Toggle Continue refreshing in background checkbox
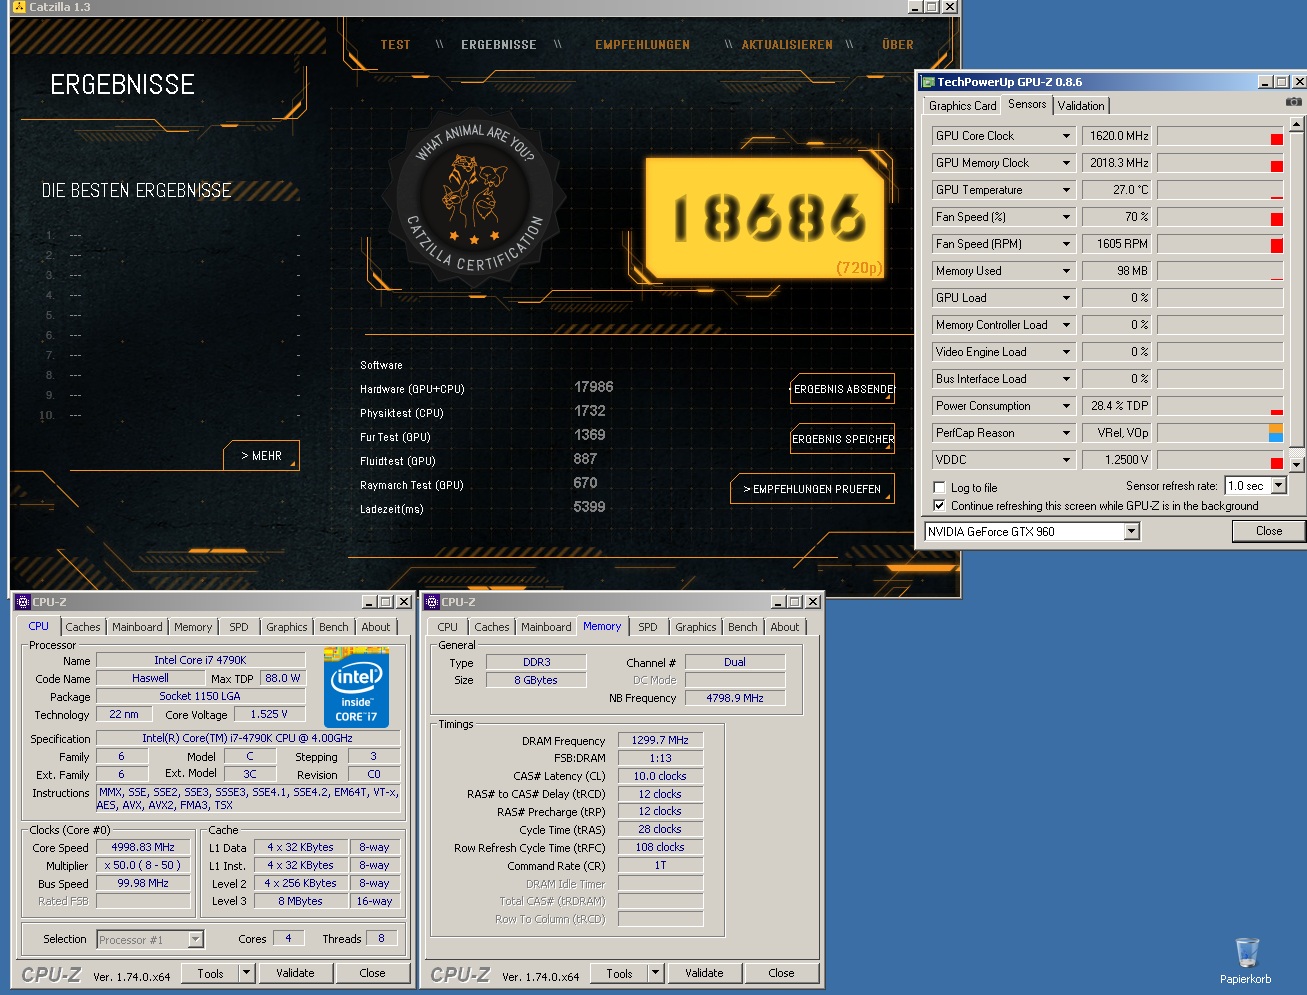The width and height of the screenshot is (1307, 995). pyautogui.click(x=939, y=506)
